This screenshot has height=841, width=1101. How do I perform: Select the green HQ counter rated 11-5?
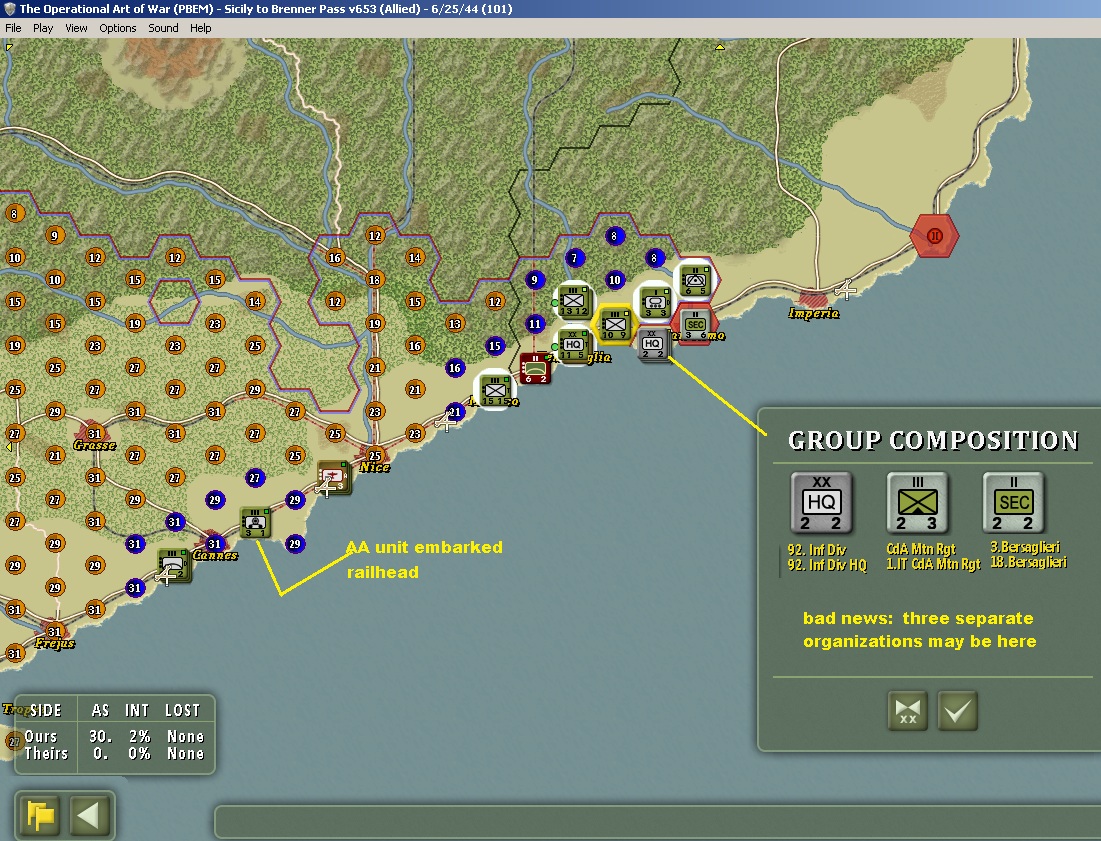coord(574,345)
